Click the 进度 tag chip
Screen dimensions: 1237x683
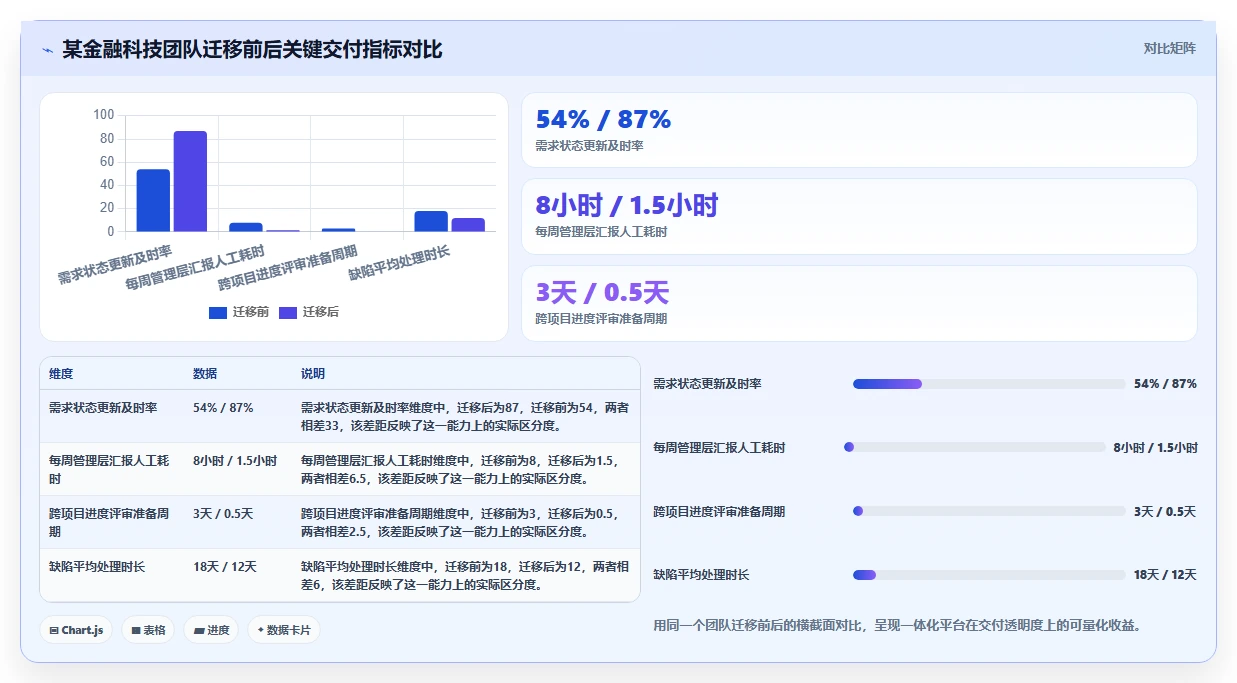click(x=211, y=630)
